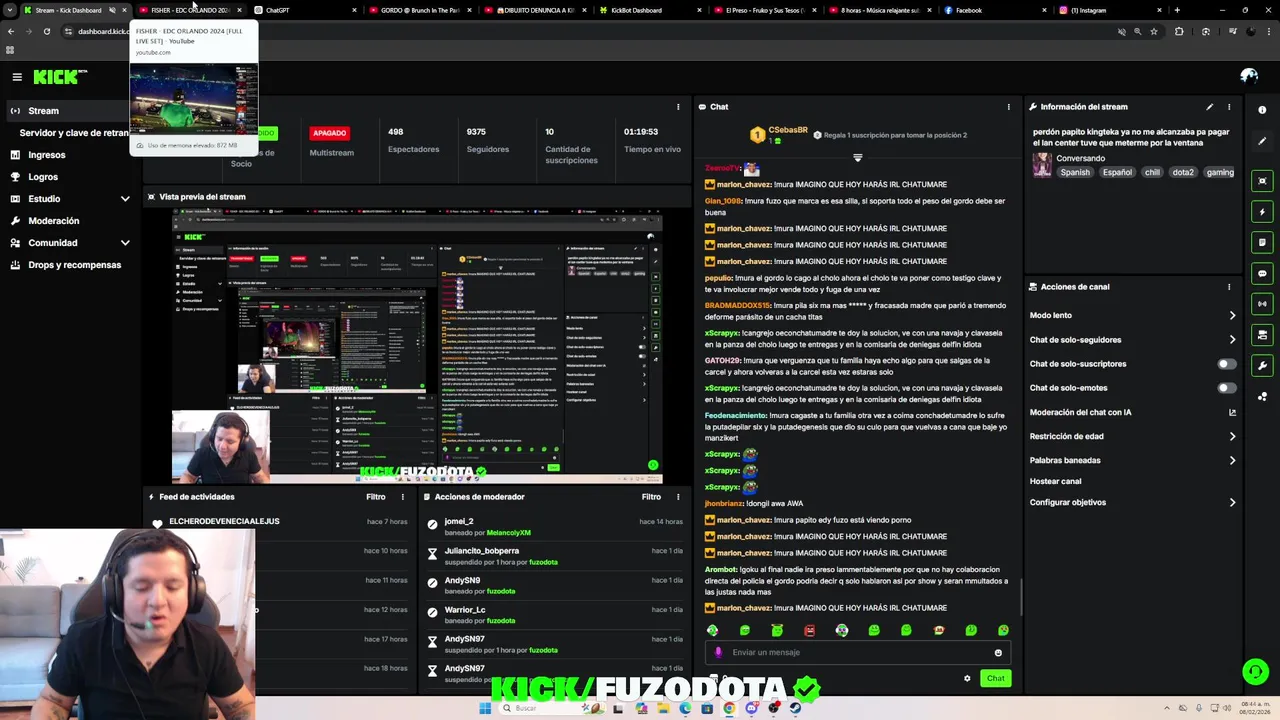This screenshot has width=1280, height=720.
Task: Click three-dots cluster icon in right rail
Action: (1262, 396)
